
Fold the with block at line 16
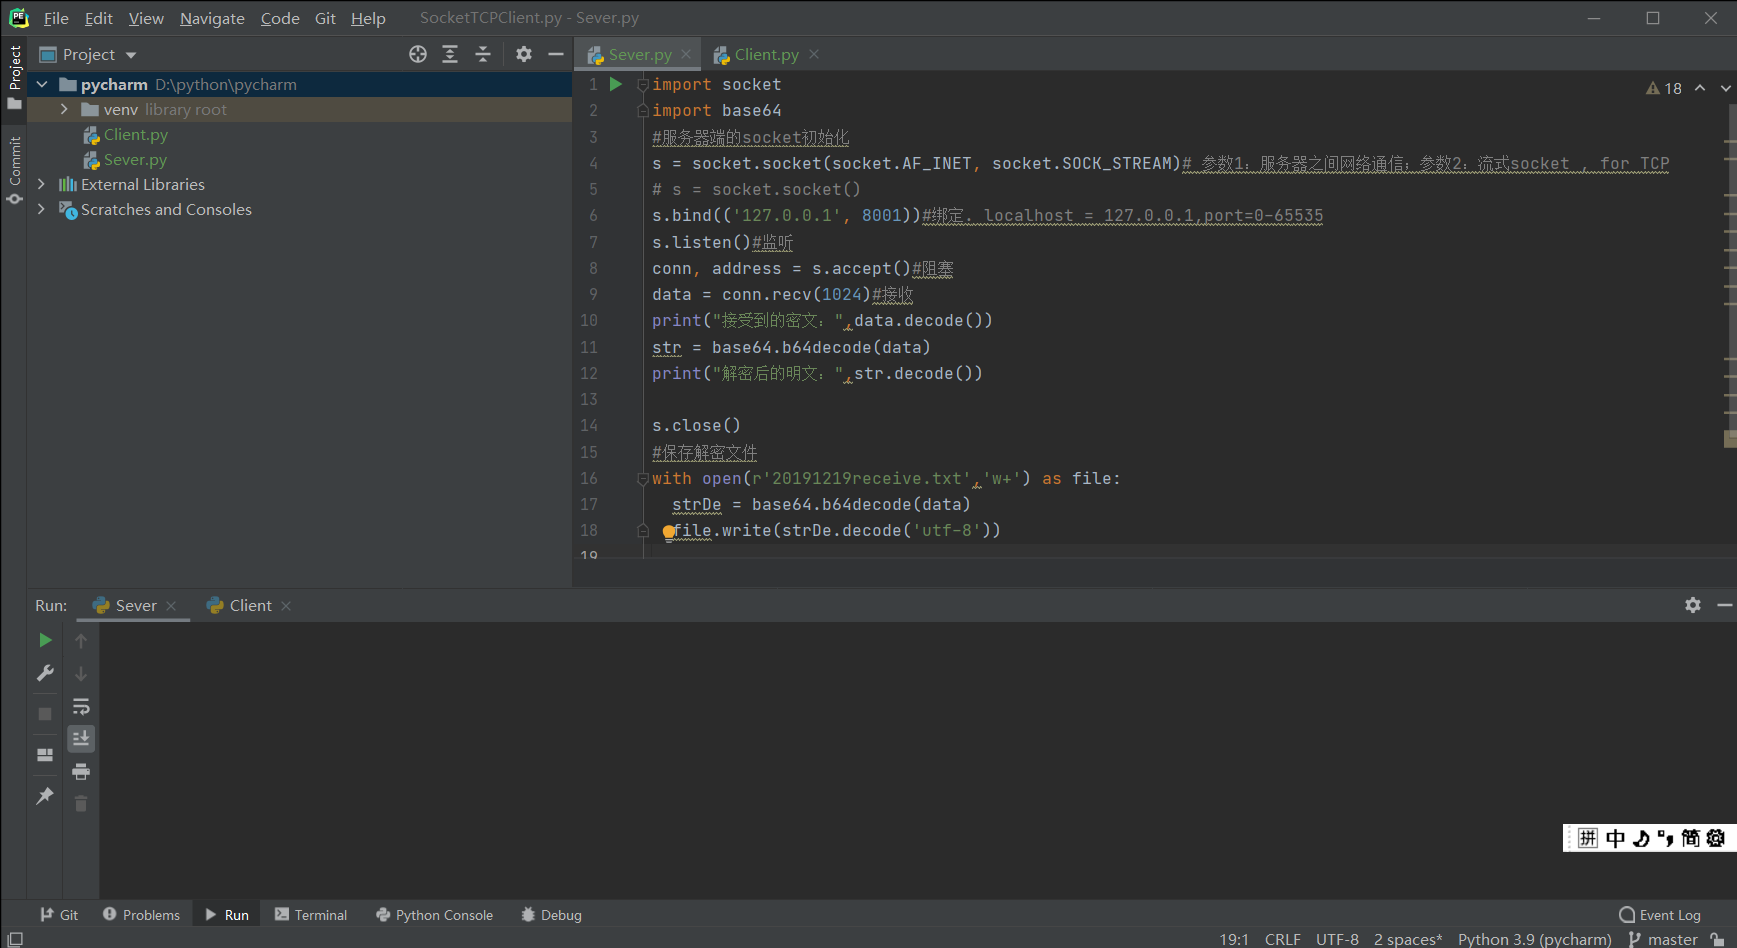click(643, 479)
